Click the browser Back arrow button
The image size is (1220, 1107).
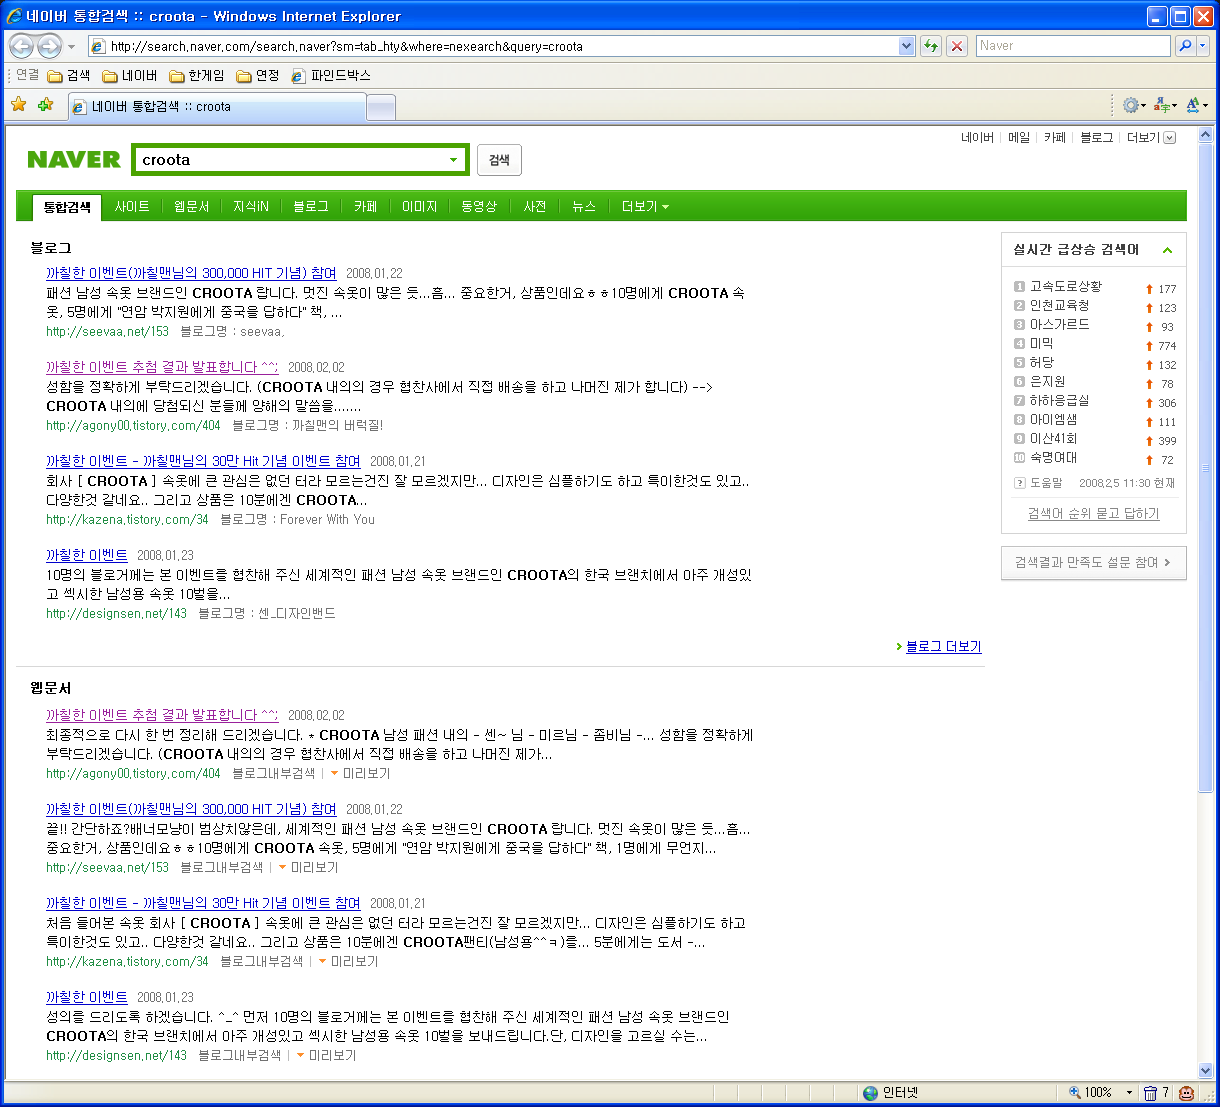coord(21,46)
